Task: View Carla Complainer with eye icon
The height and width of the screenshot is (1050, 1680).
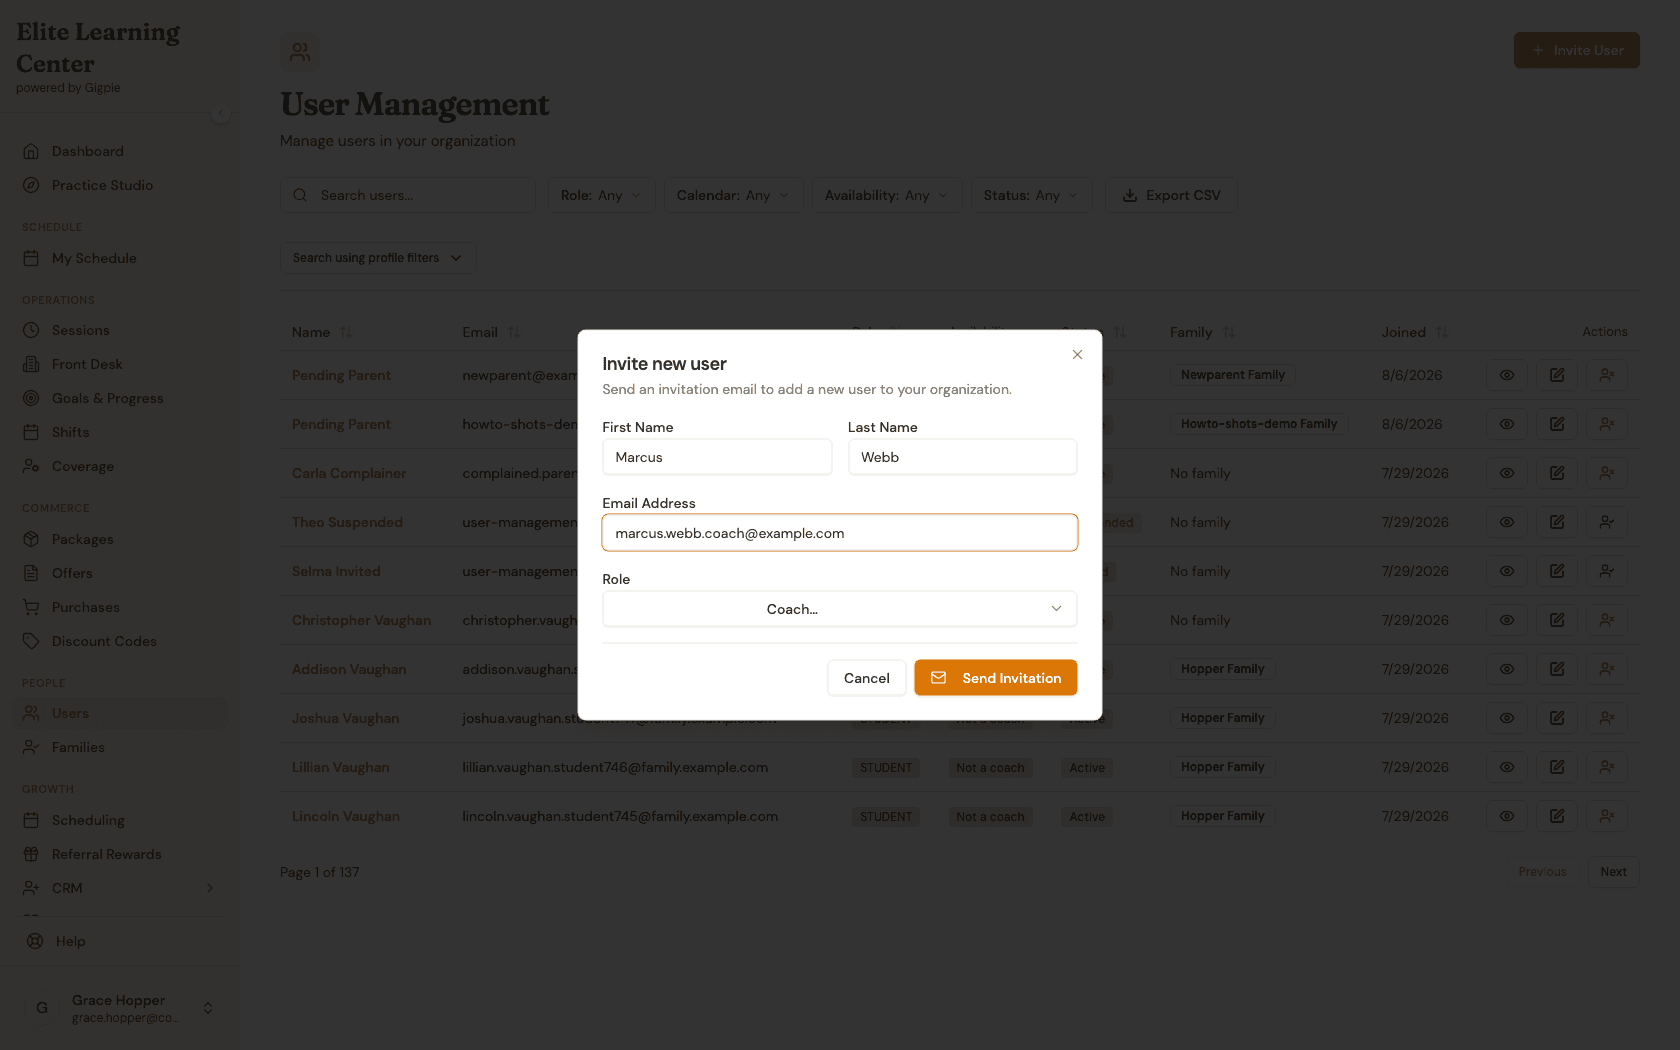Action: (x=1507, y=473)
